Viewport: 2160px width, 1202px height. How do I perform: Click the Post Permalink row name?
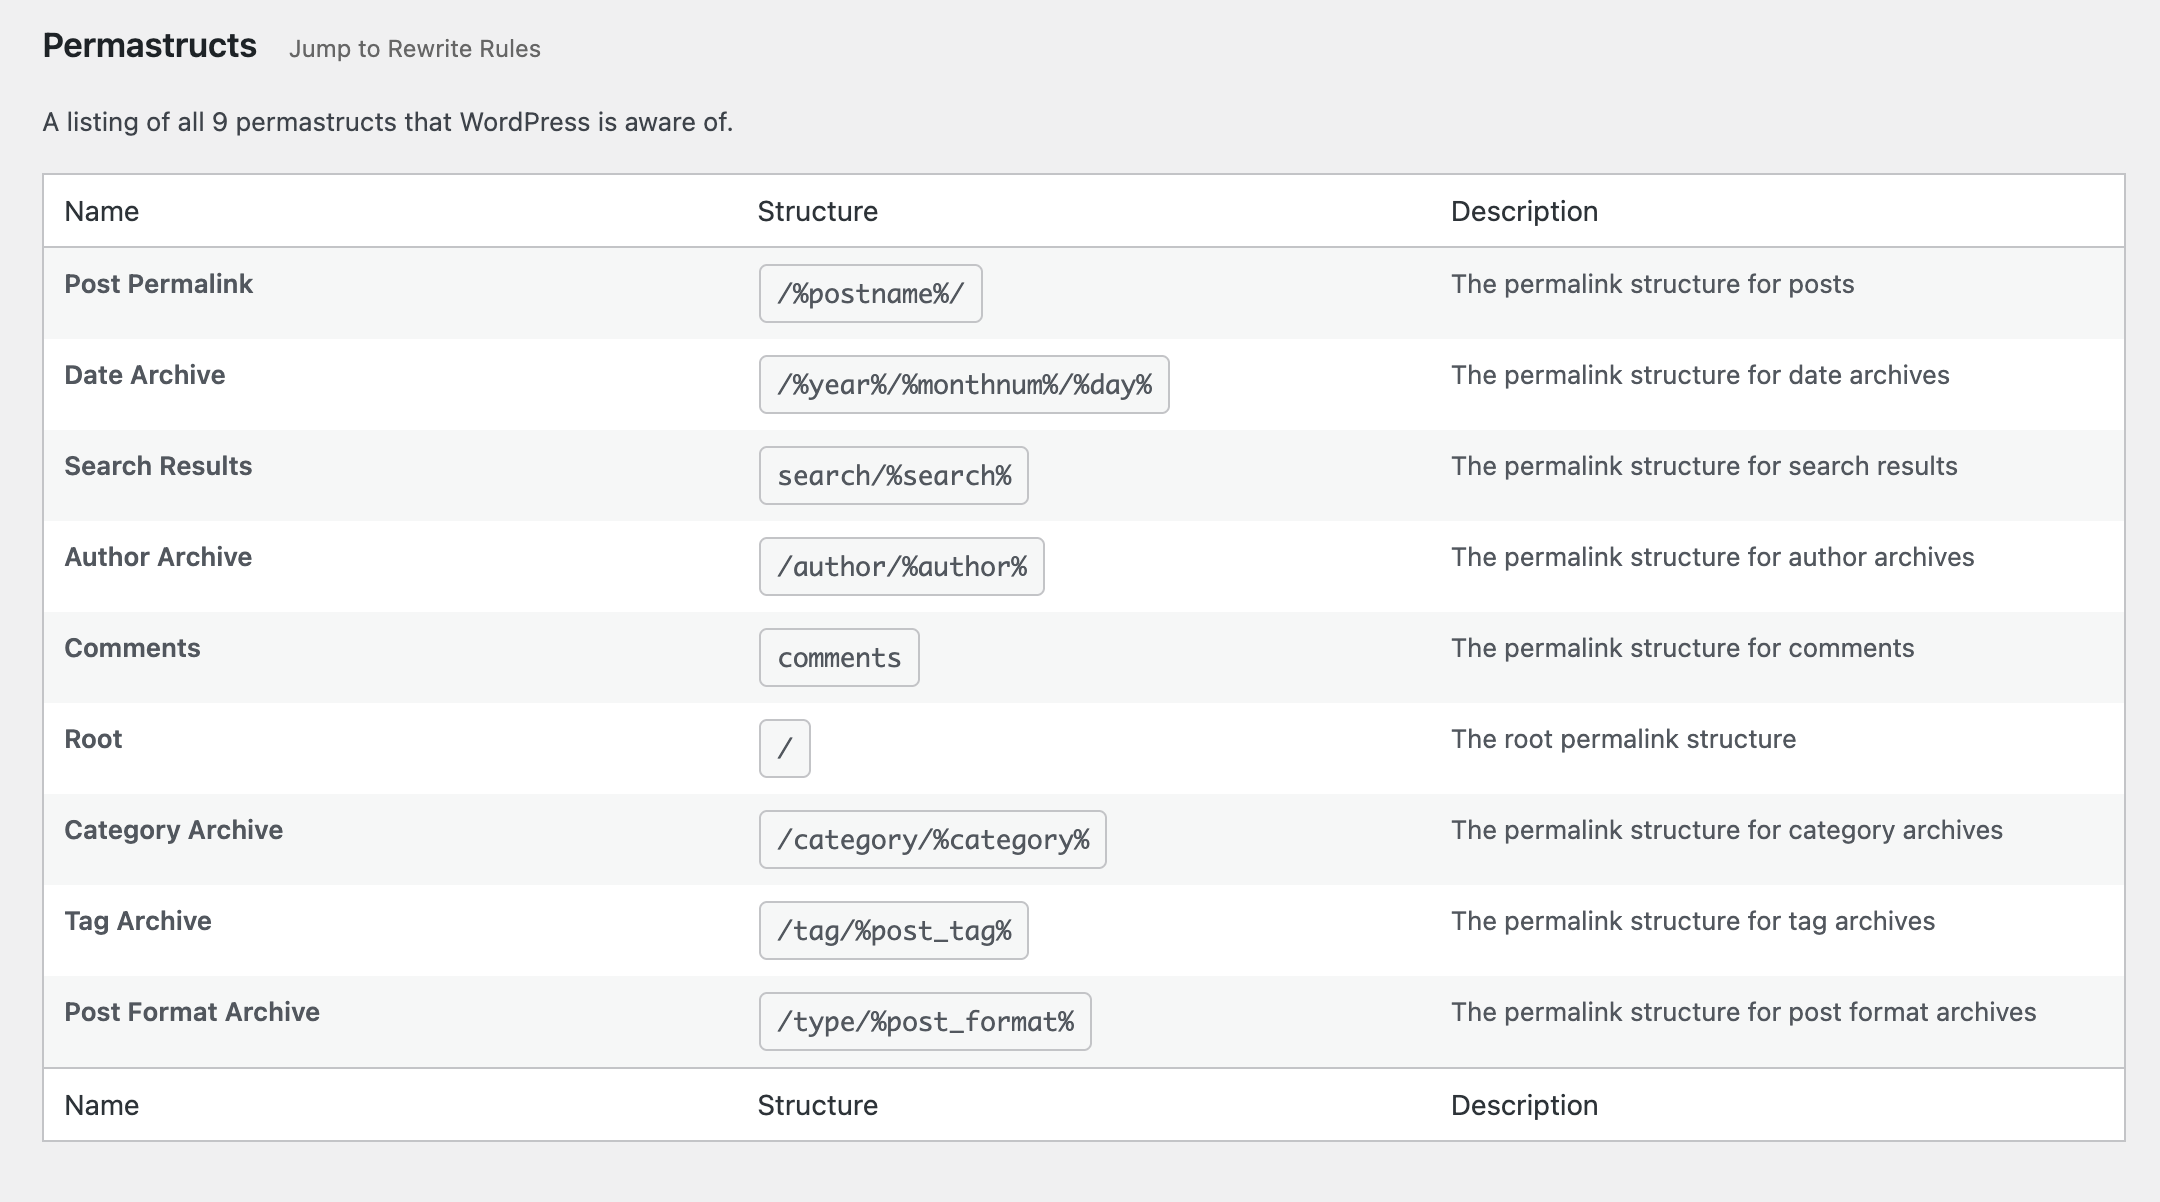coord(158,284)
